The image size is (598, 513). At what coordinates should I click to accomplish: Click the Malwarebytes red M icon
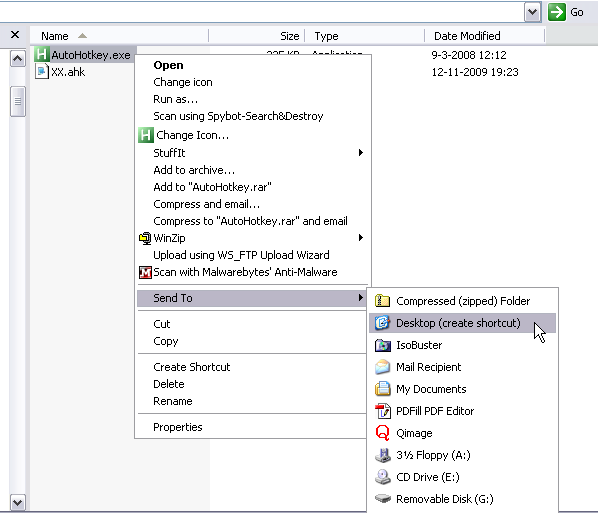145,272
